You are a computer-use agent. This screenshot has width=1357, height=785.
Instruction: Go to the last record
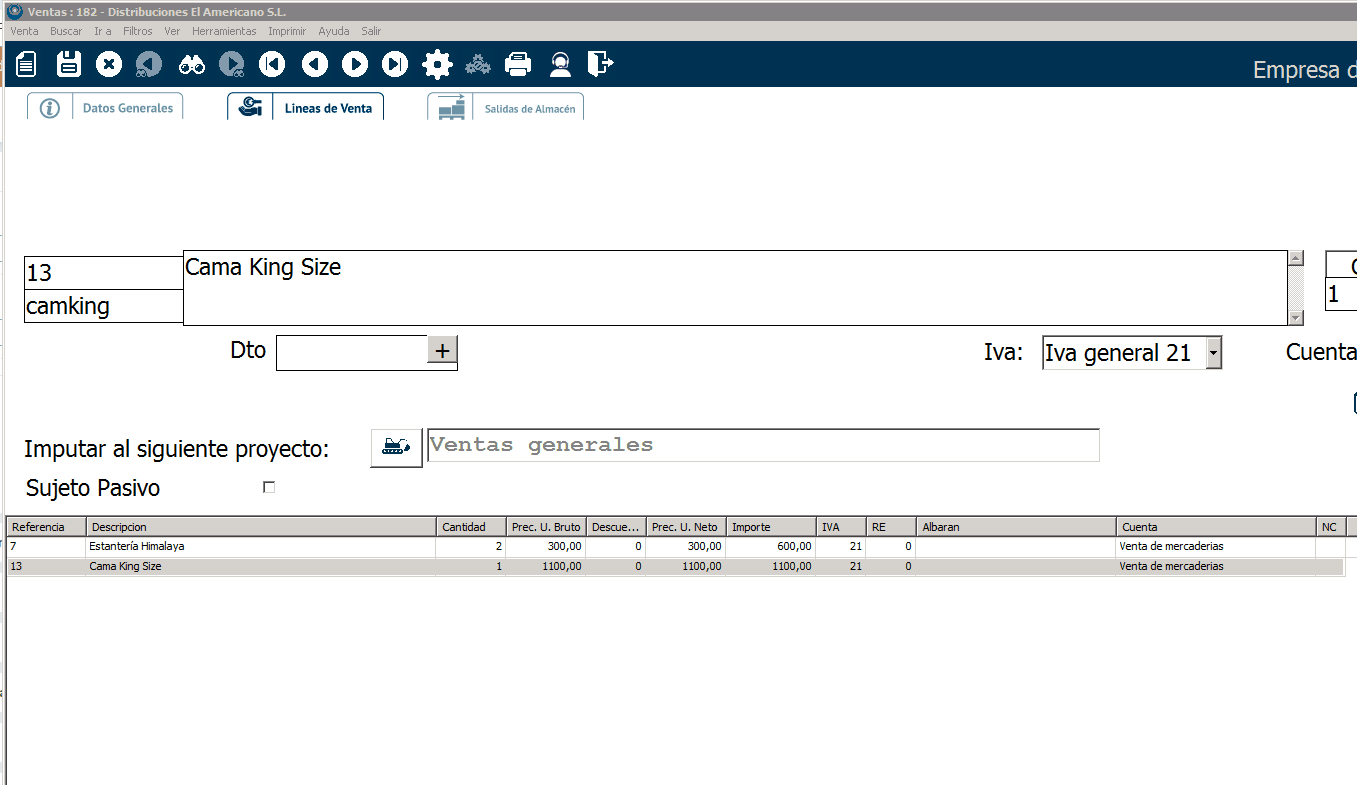396,65
